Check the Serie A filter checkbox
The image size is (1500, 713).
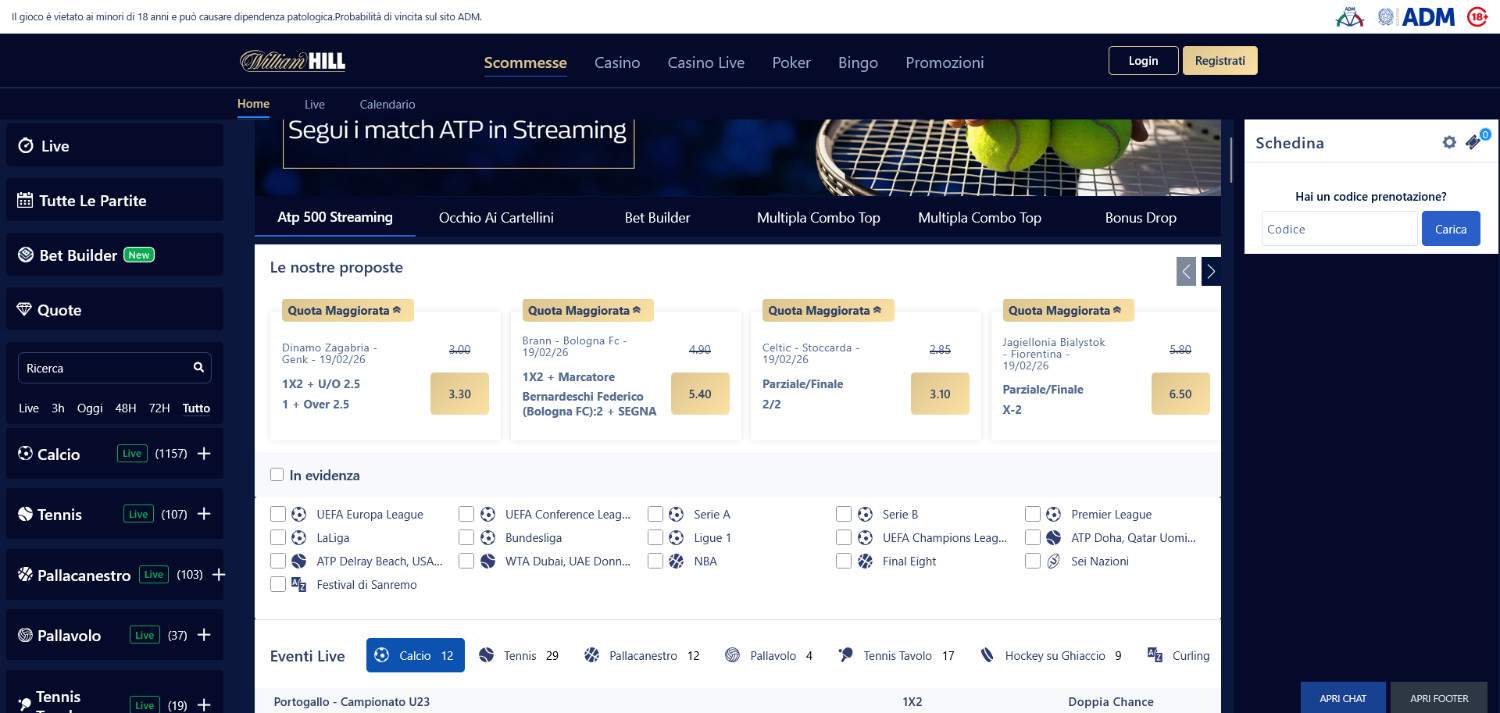(x=655, y=513)
